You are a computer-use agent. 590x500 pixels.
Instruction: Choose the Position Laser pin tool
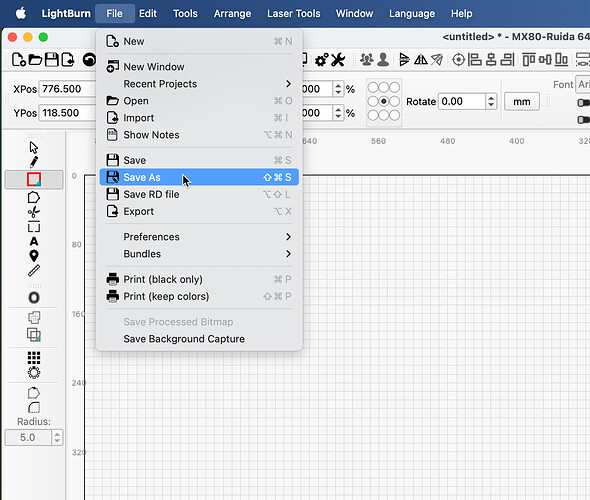tap(34, 256)
